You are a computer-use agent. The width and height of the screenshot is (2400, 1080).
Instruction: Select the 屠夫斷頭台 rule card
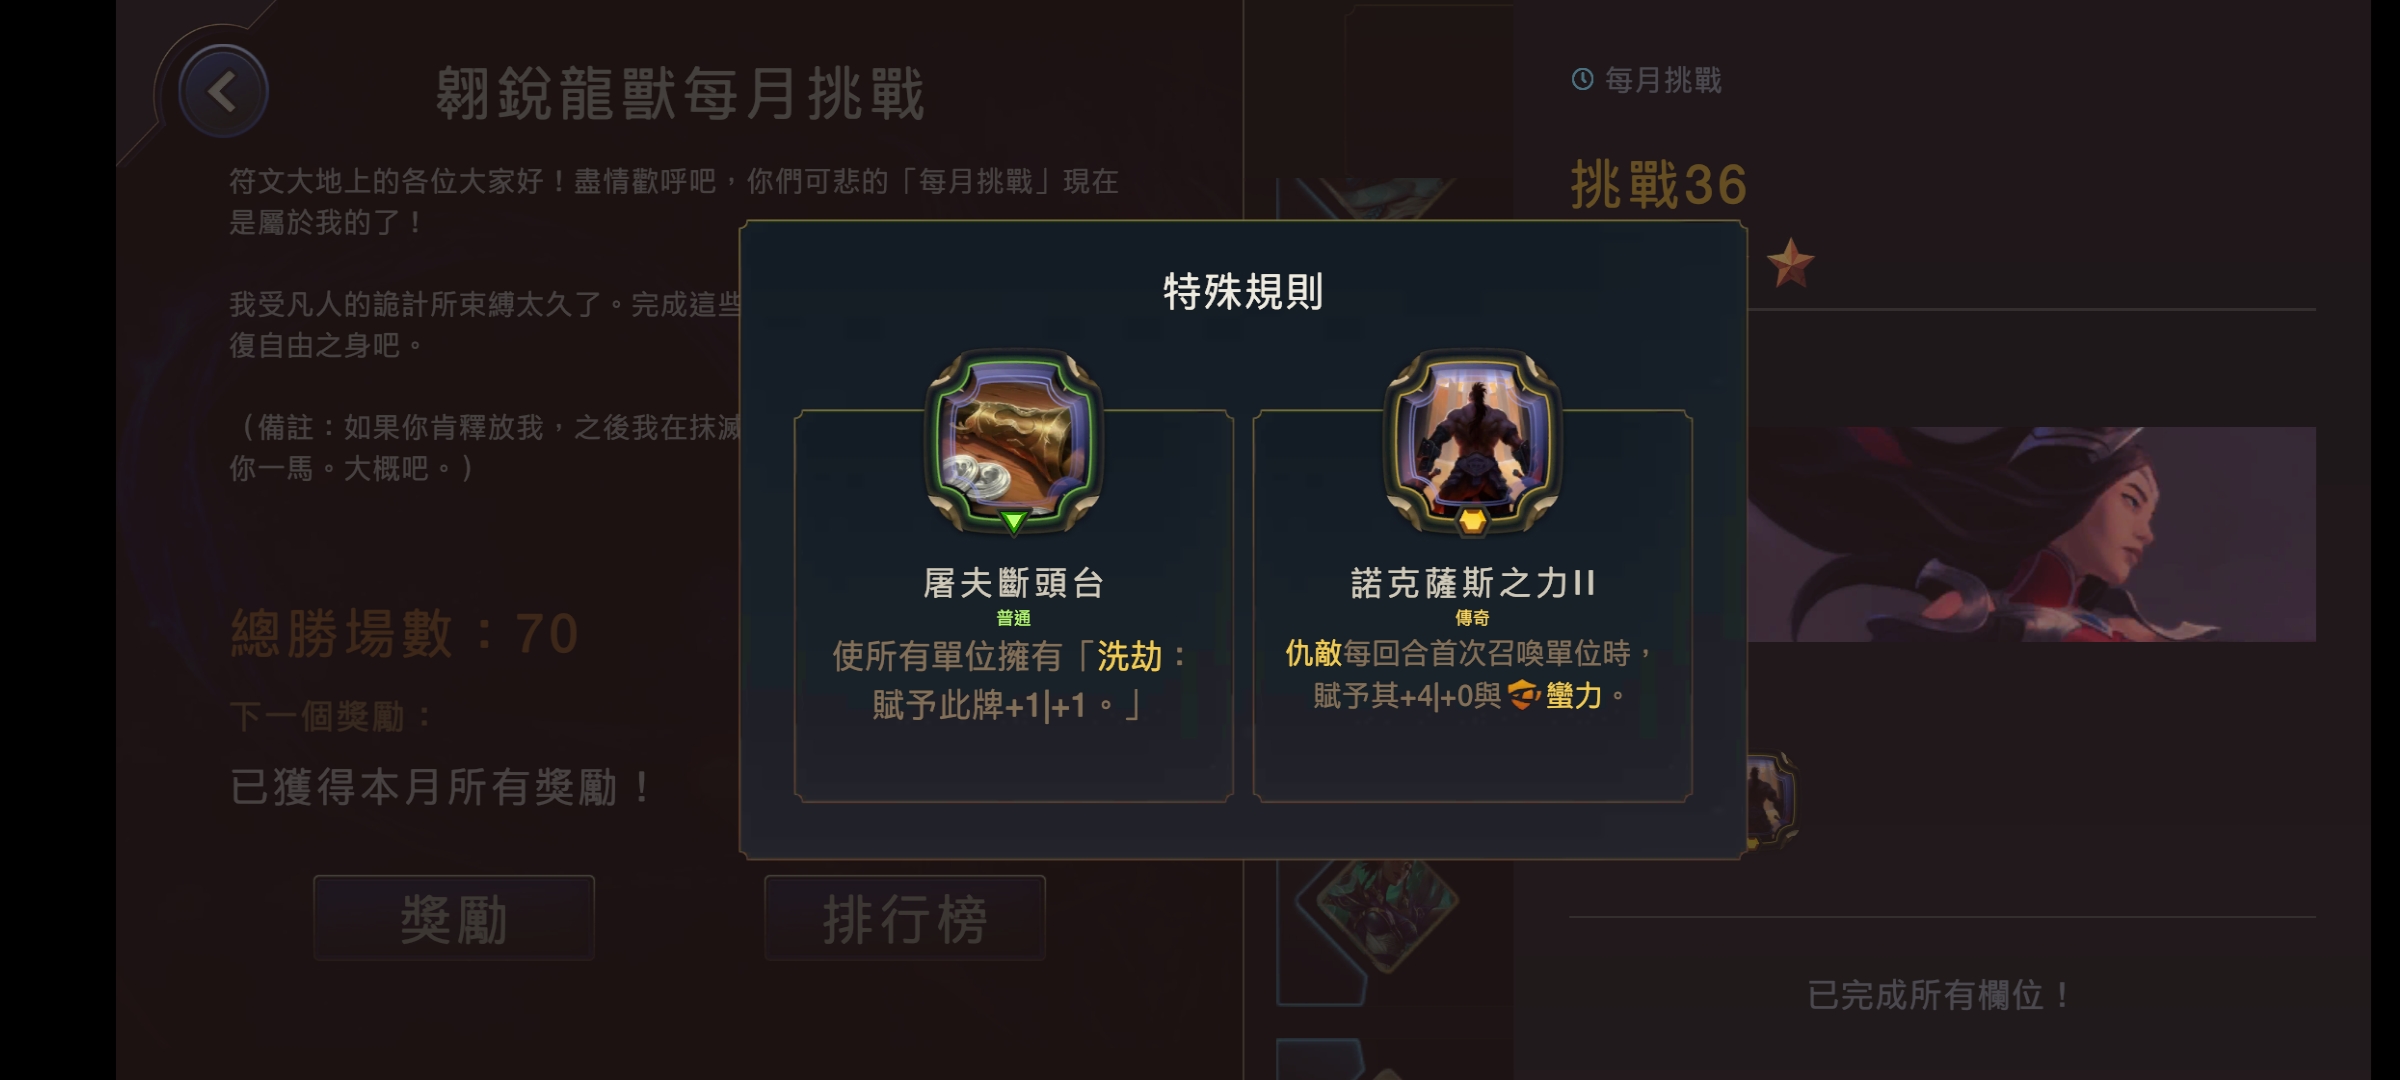click(x=1013, y=605)
